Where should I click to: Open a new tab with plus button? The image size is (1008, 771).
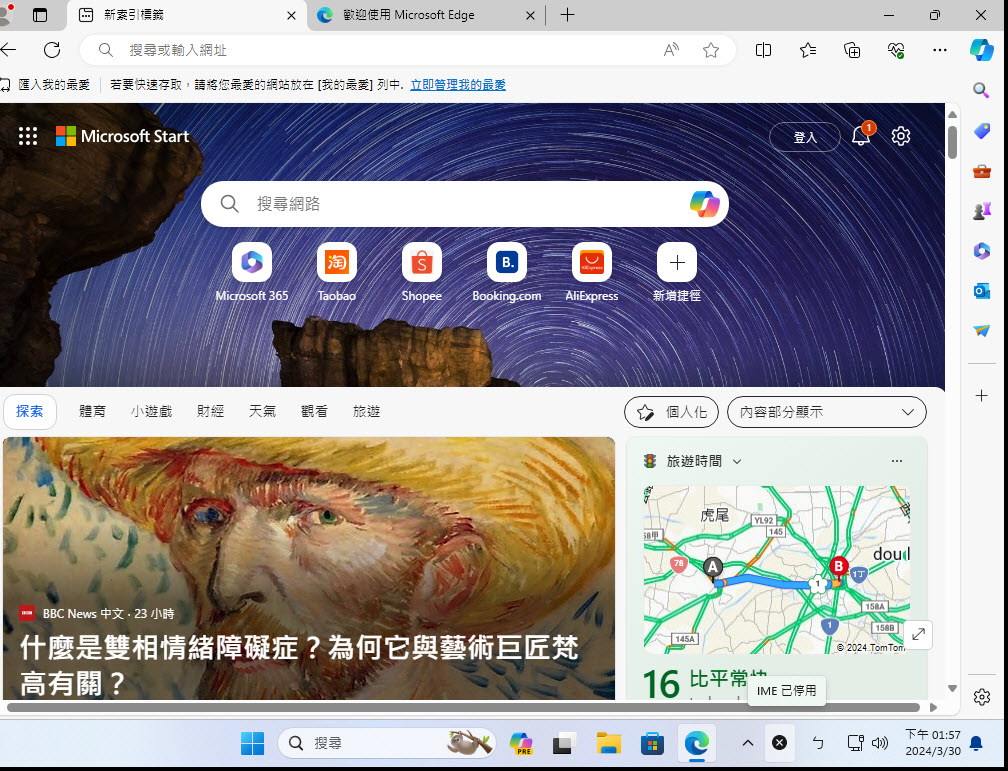[567, 15]
